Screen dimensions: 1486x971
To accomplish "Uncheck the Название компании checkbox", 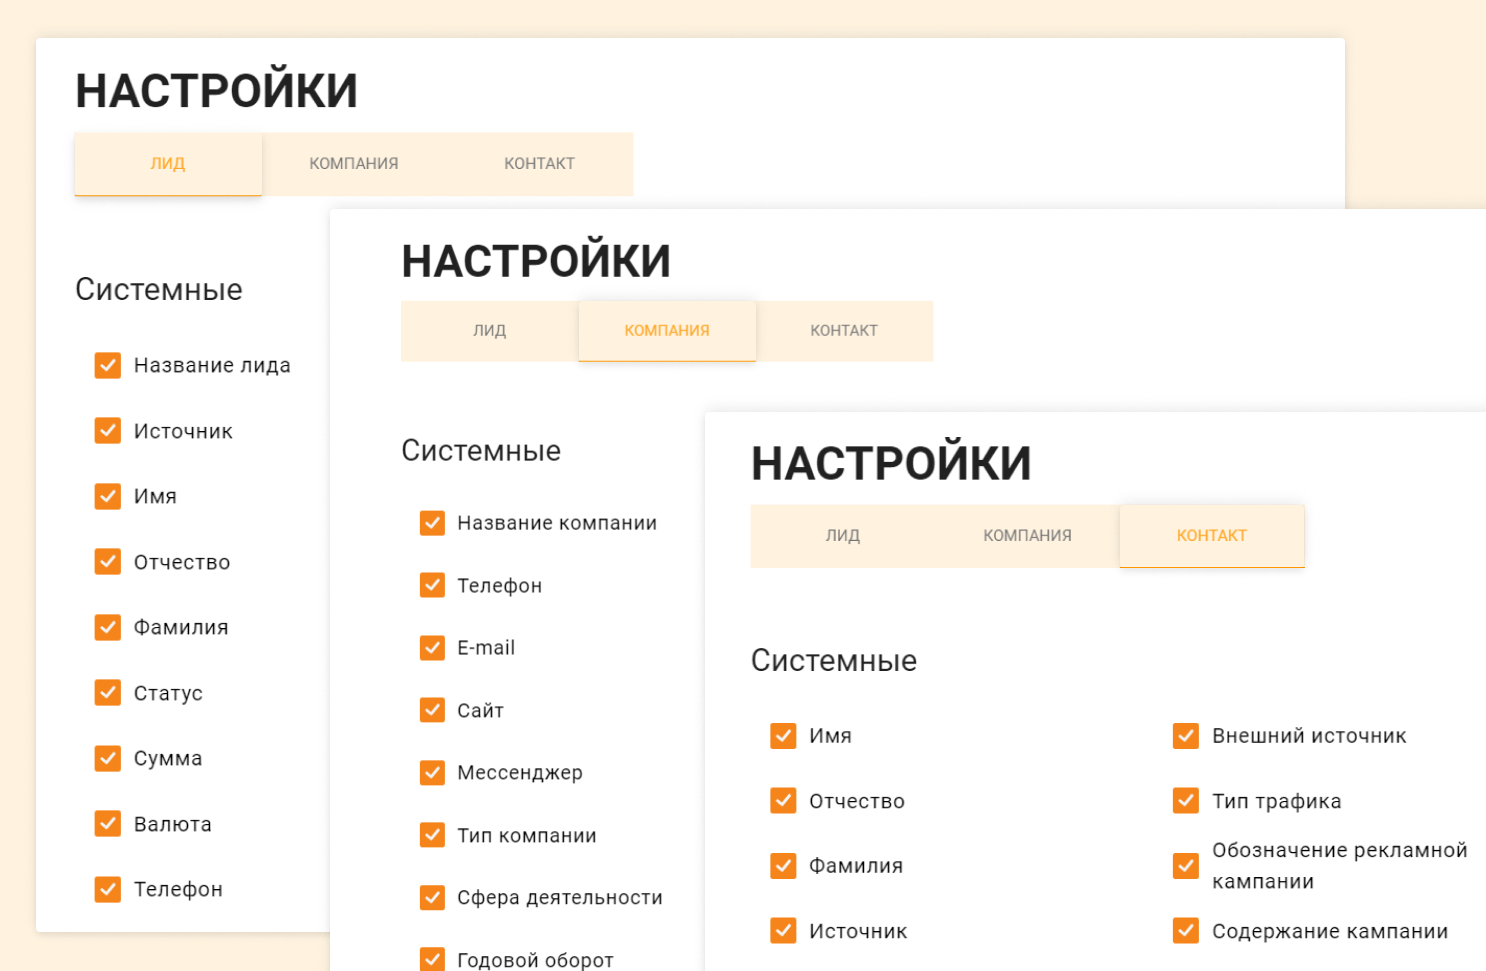I will [432, 523].
